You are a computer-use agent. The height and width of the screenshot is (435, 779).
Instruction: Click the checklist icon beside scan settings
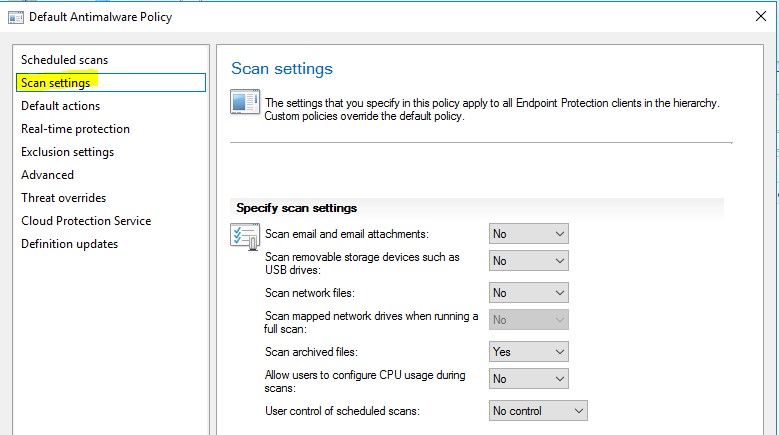pyautogui.click(x=244, y=236)
